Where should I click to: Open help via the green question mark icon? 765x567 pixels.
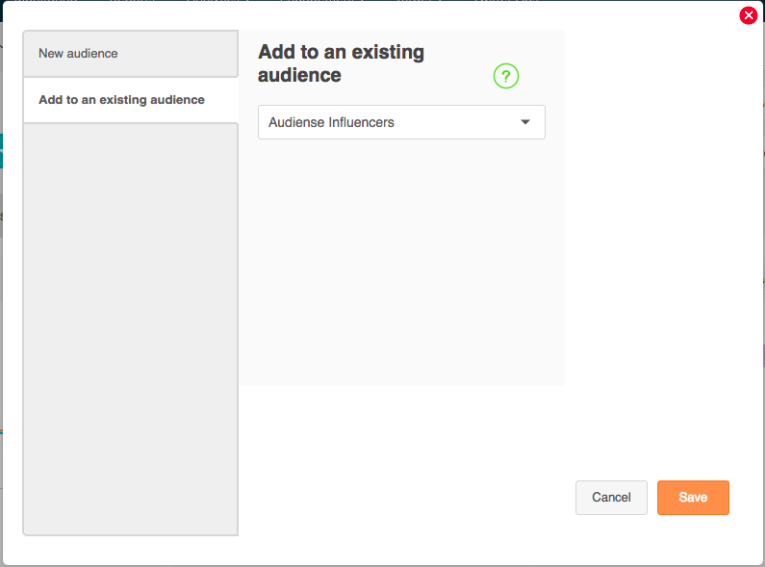[x=506, y=76]
